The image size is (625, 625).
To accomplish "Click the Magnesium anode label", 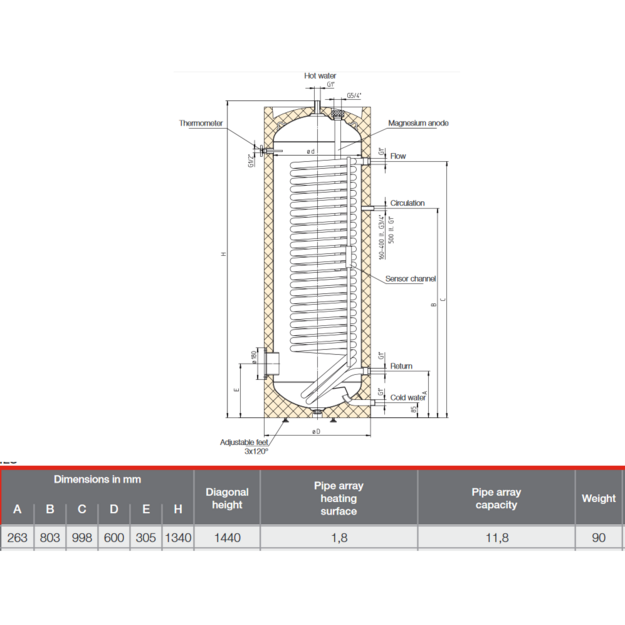I will (418, 123).
